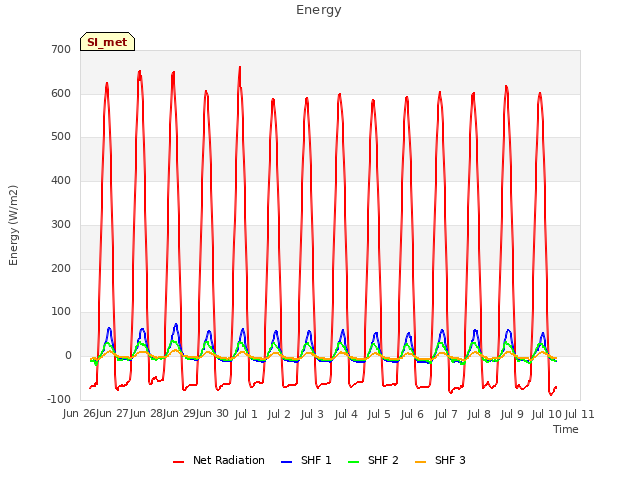Click the y-axis label Energy (W/m2)
The width and height of the screenshot is (640, 480).
13,225
